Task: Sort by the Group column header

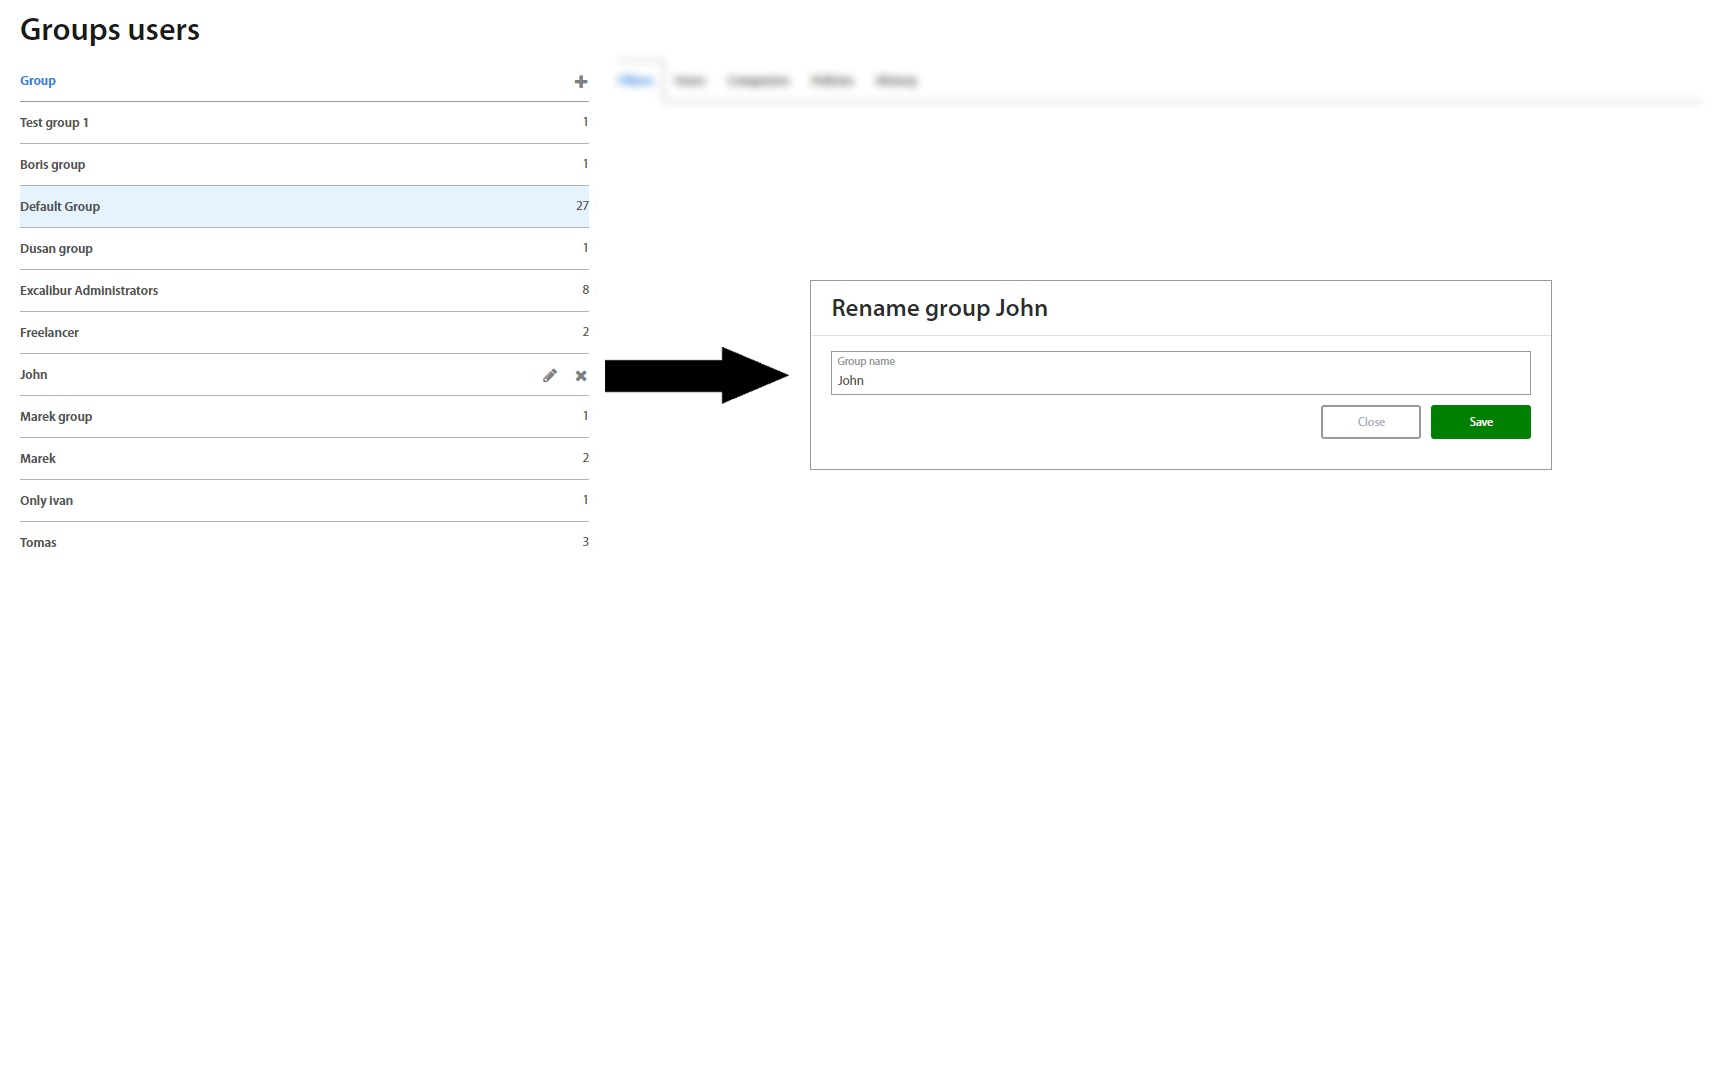Action: [38, 81]
